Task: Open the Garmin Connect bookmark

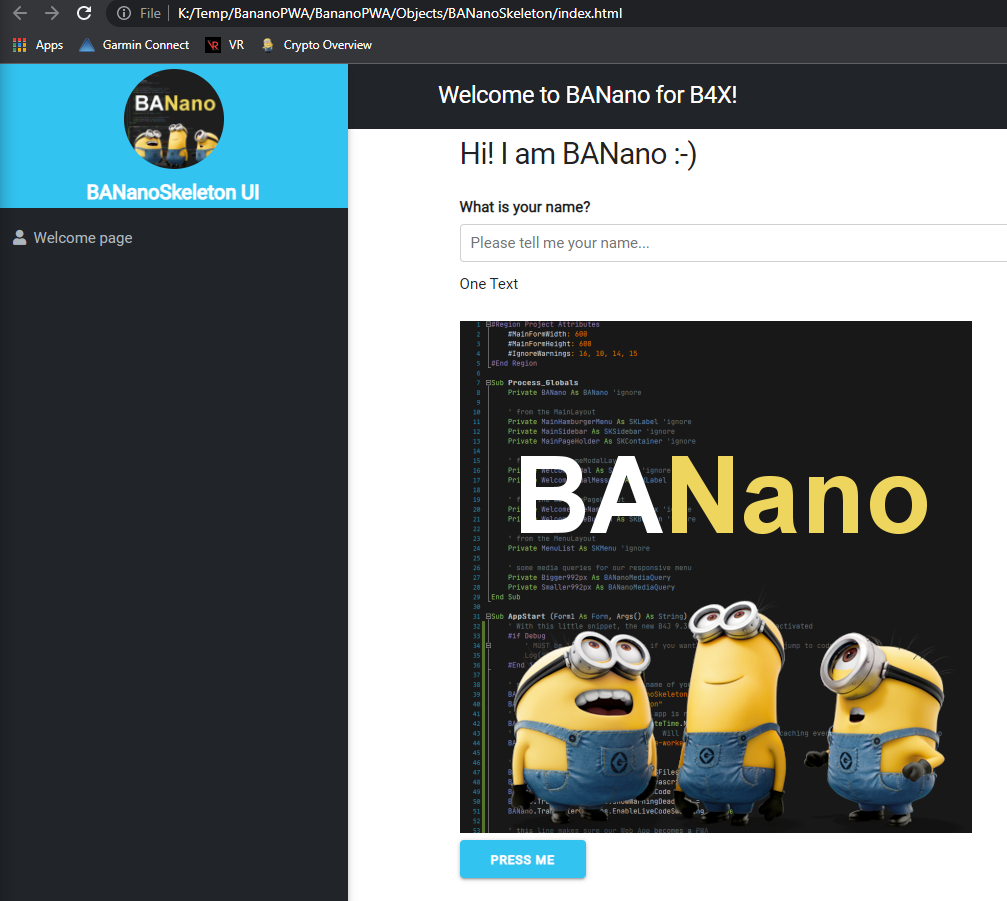Action: 134,45
